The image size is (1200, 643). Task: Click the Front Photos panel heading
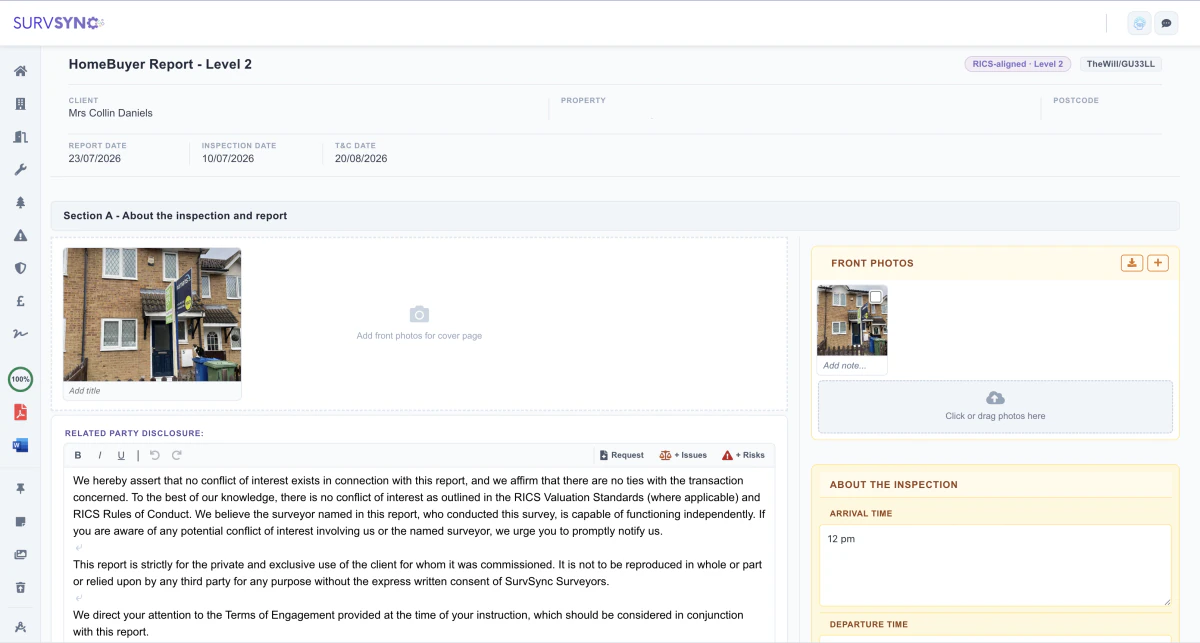872,263
